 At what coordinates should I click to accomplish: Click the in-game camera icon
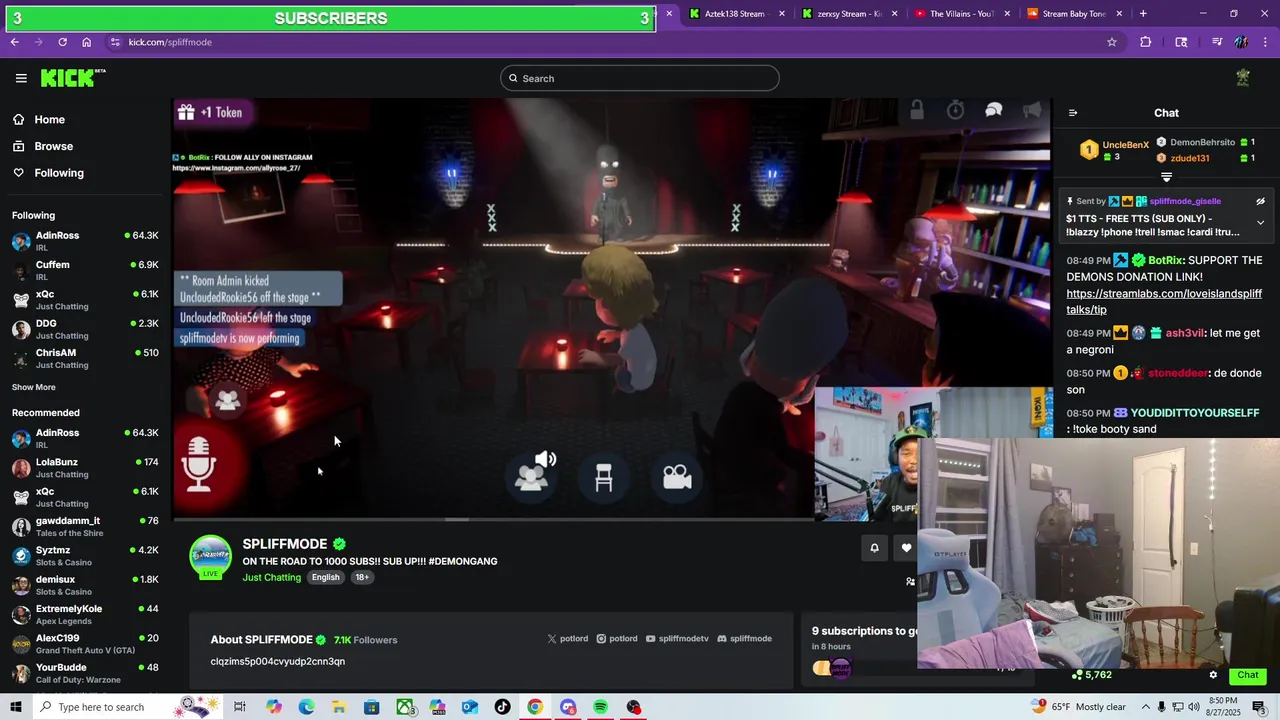pos(677,477)
